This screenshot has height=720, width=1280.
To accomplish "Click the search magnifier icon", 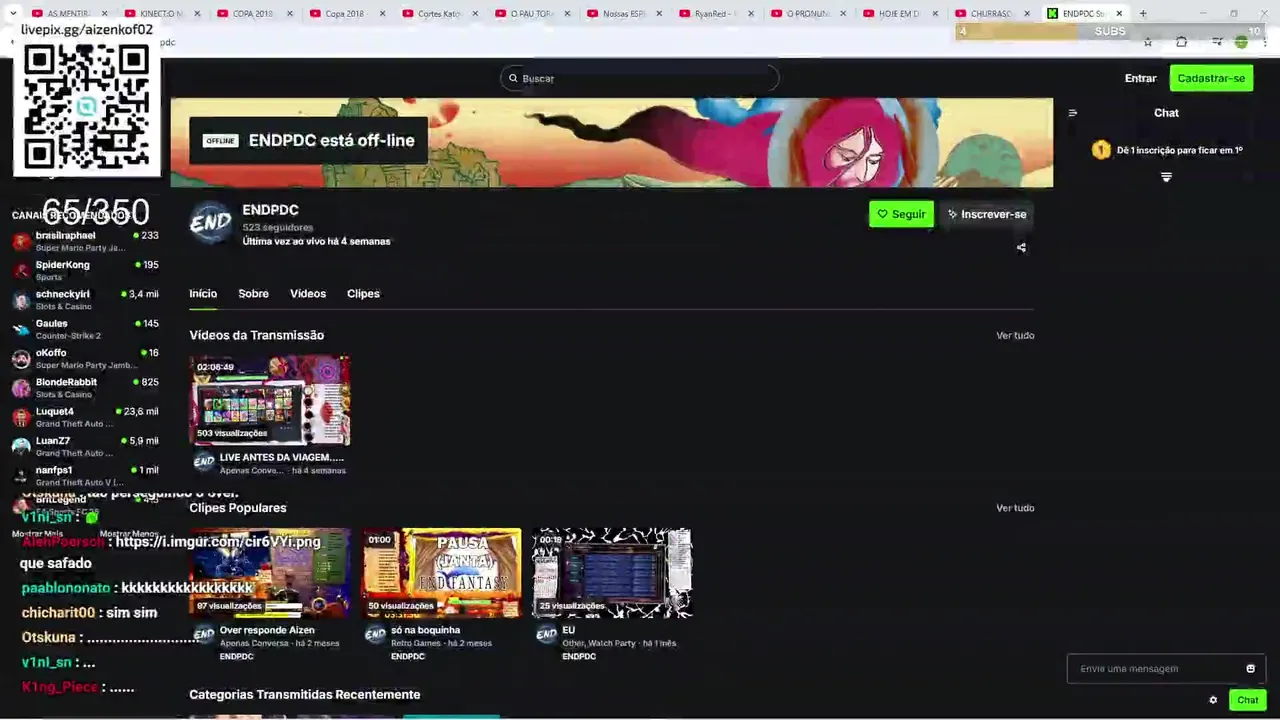I will [x=513, y=78].
